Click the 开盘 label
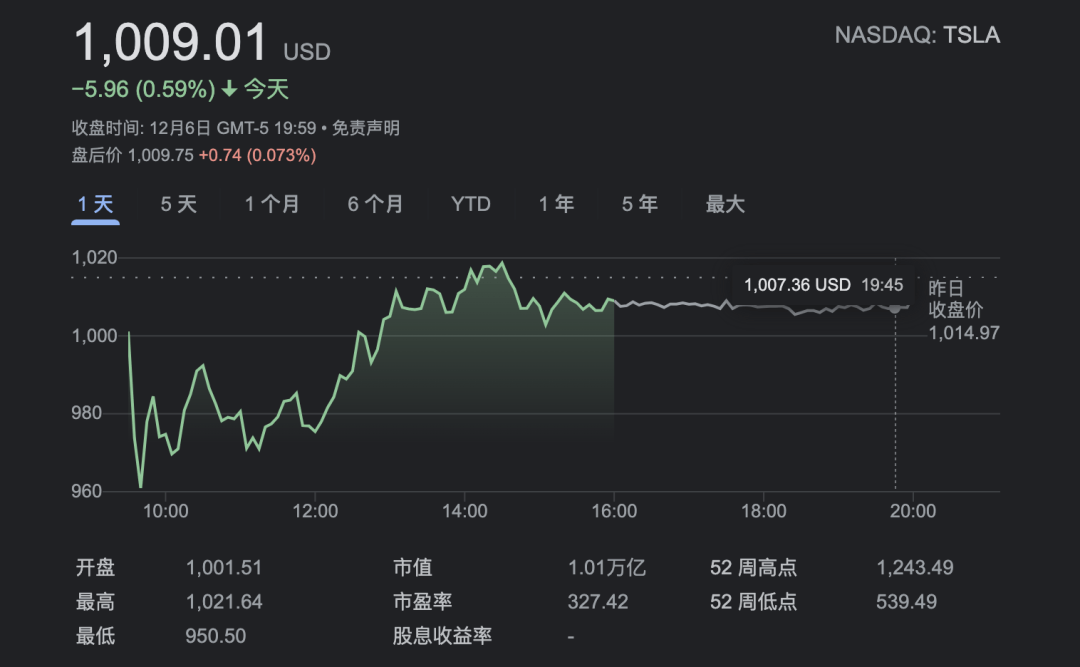 (x=95, y=568)
